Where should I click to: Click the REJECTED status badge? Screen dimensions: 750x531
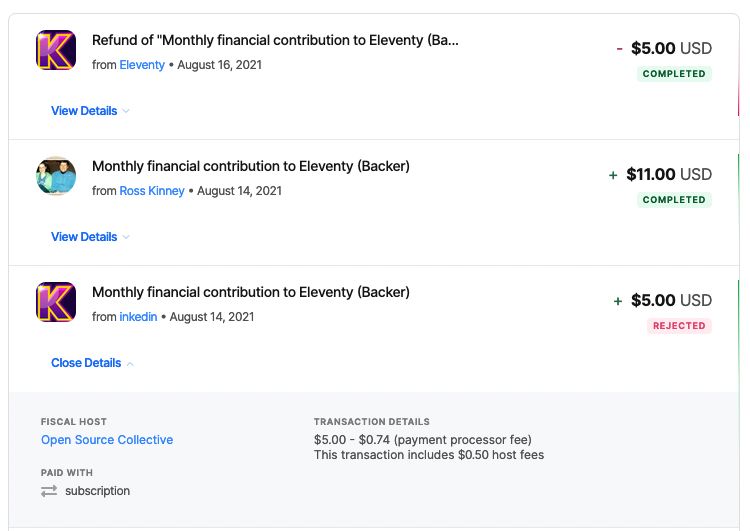(679, 326)
